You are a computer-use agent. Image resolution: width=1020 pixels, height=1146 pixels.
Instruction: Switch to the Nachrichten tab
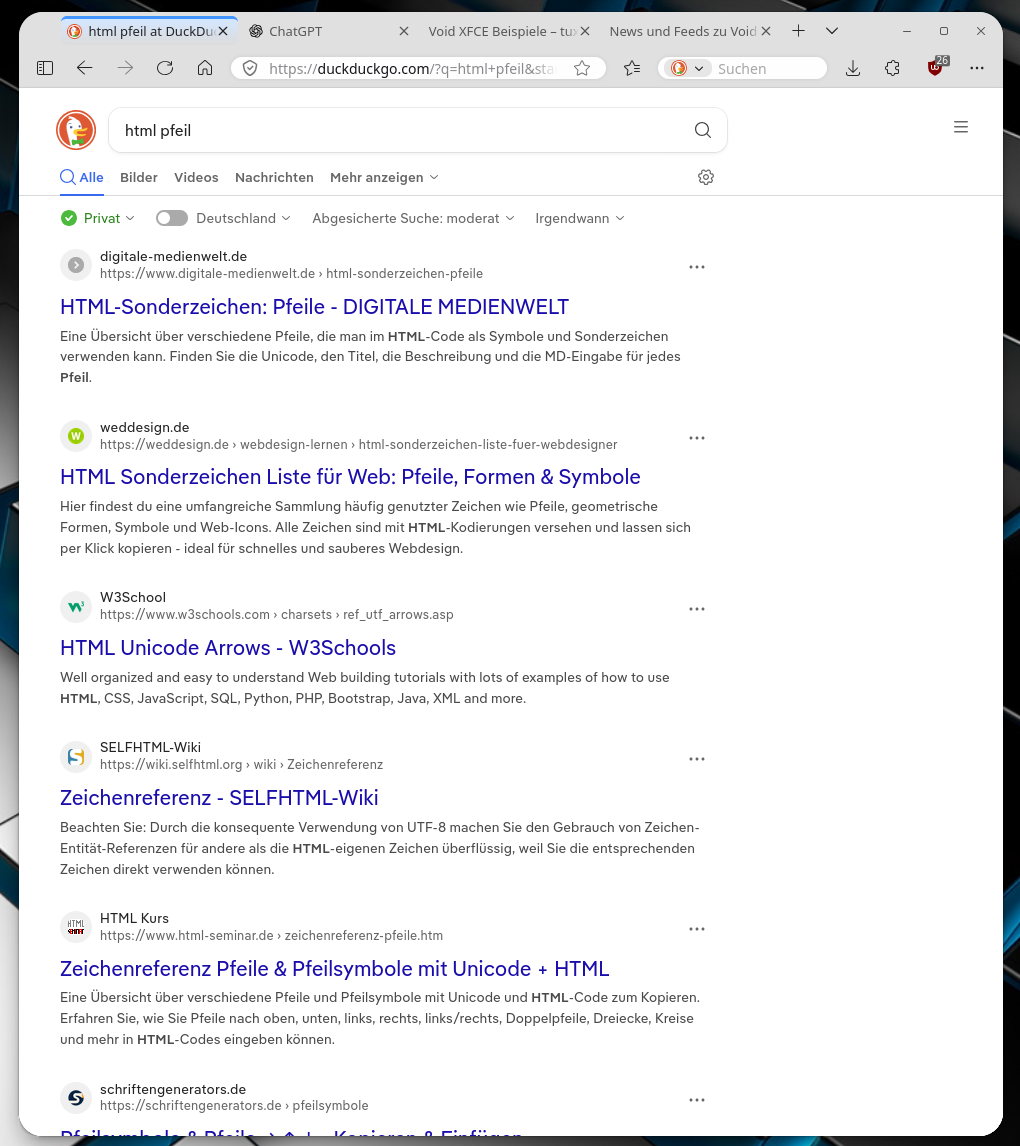coord(274,177)
